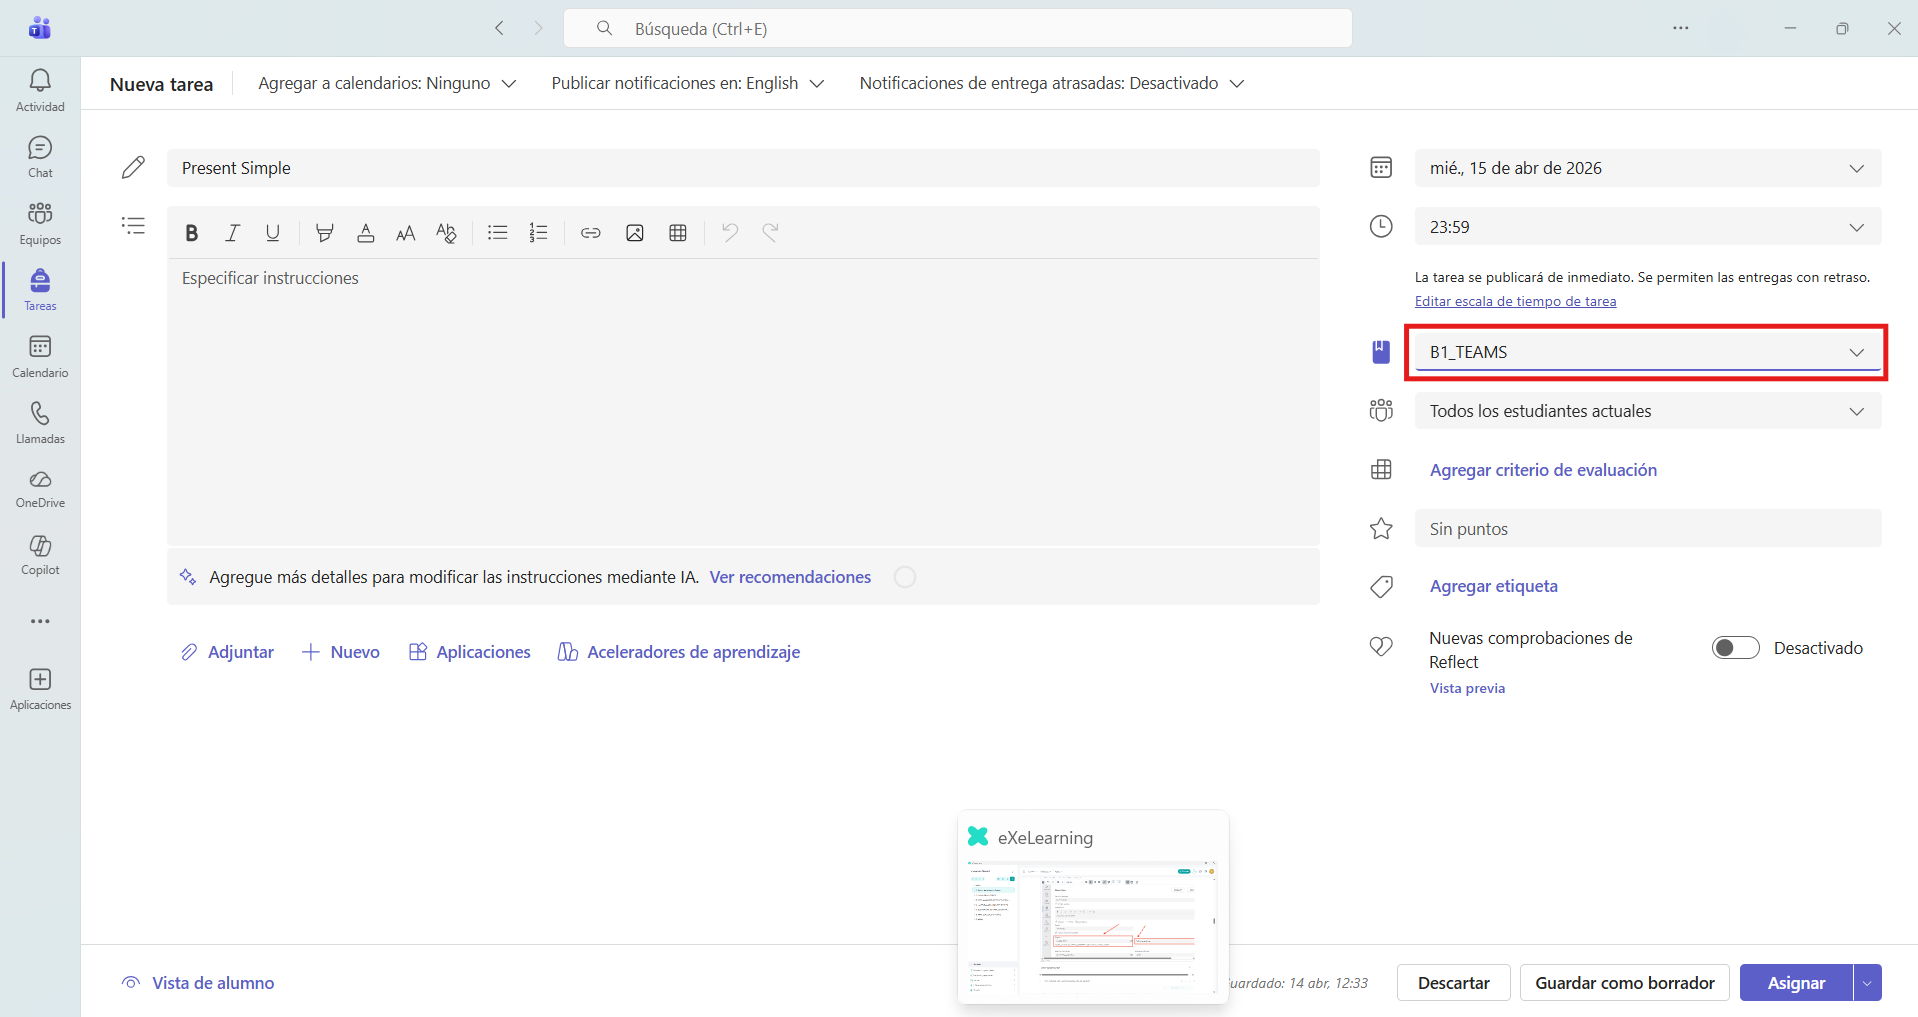Open Calendario from the sidebar
The width and height of the screenshot is (1918, 1017).
(x=40, y=357)
